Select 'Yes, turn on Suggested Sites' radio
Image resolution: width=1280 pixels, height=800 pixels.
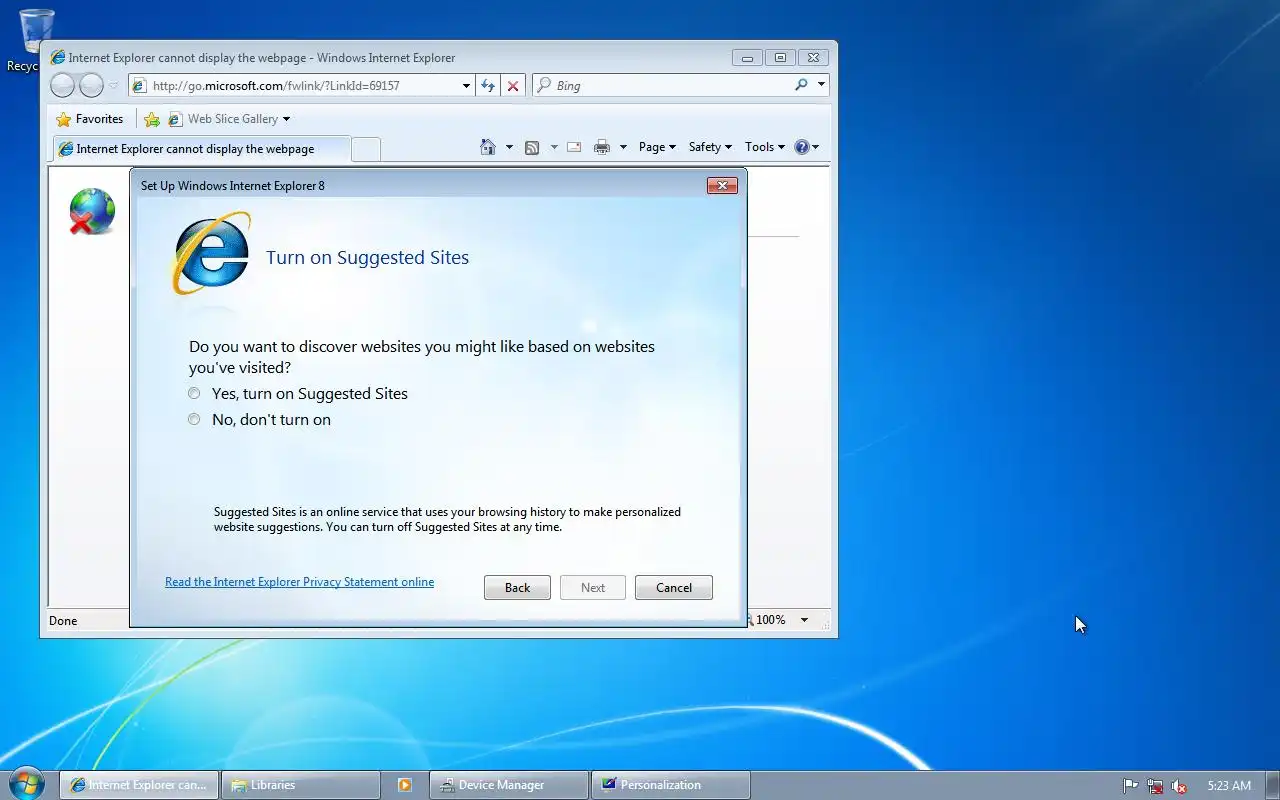click(194, 393)
